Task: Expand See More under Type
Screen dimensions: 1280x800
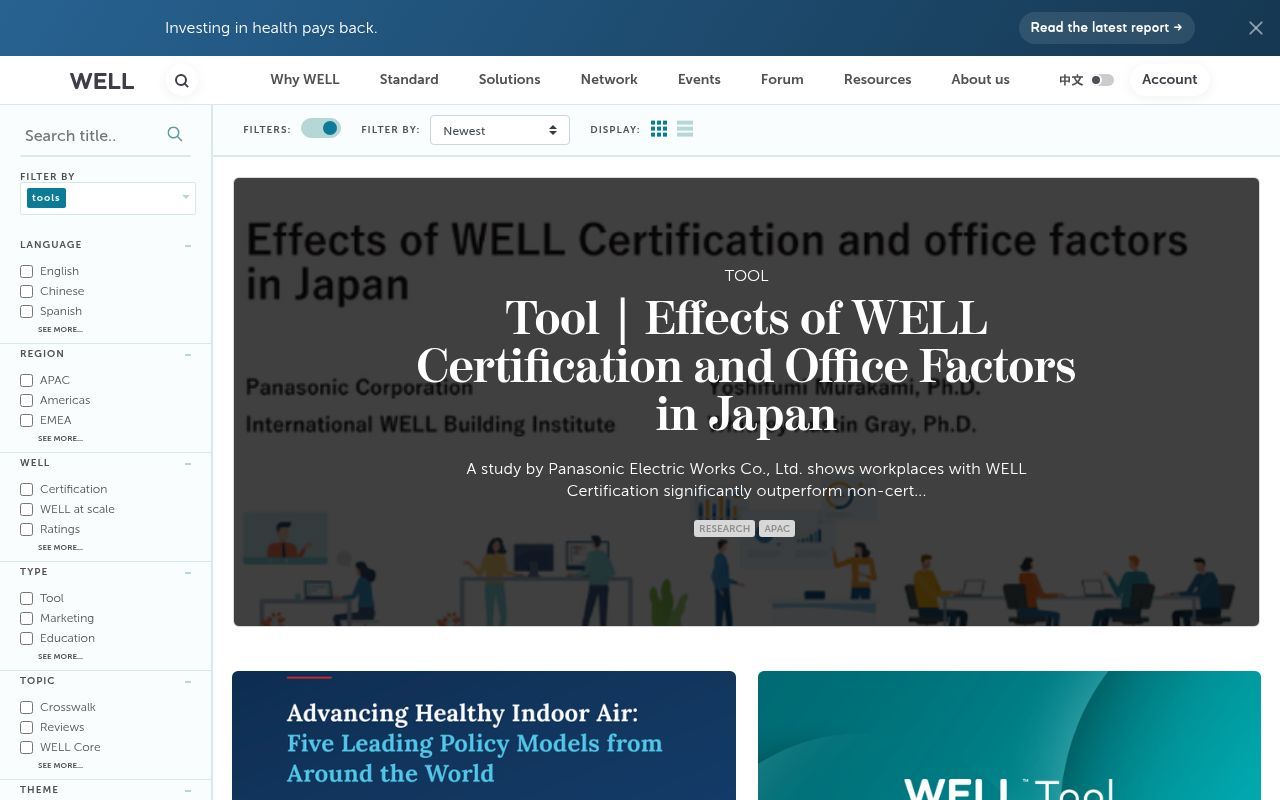Action: (x=60, y=656)
